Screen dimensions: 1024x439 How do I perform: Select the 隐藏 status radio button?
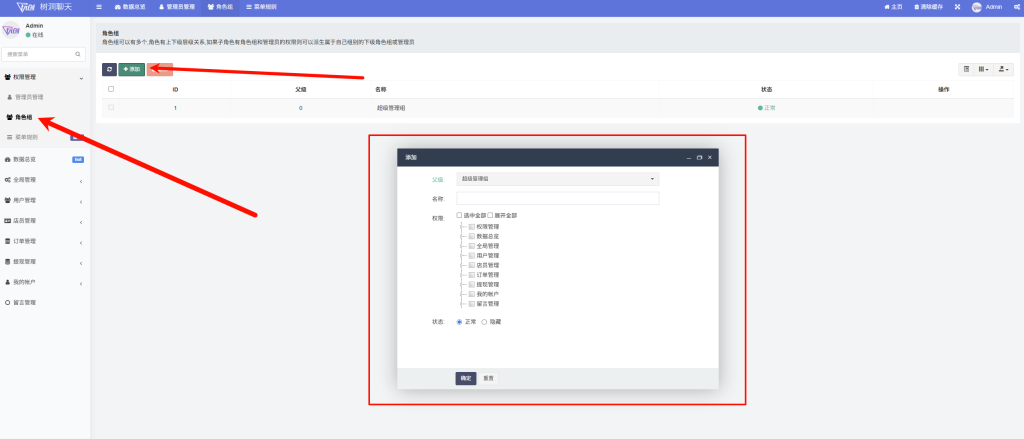tap(485, 322)
